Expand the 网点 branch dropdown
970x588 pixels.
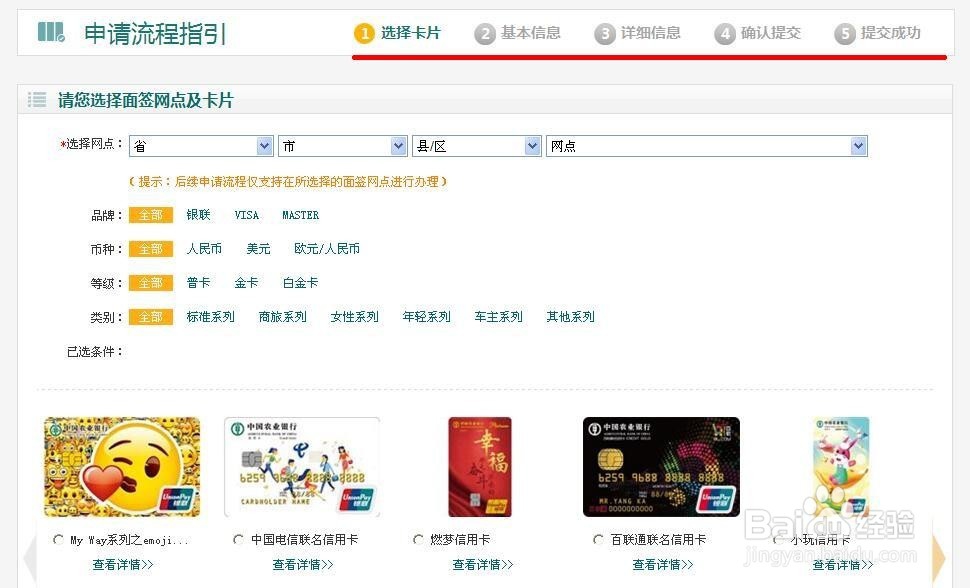pos(706,146)
